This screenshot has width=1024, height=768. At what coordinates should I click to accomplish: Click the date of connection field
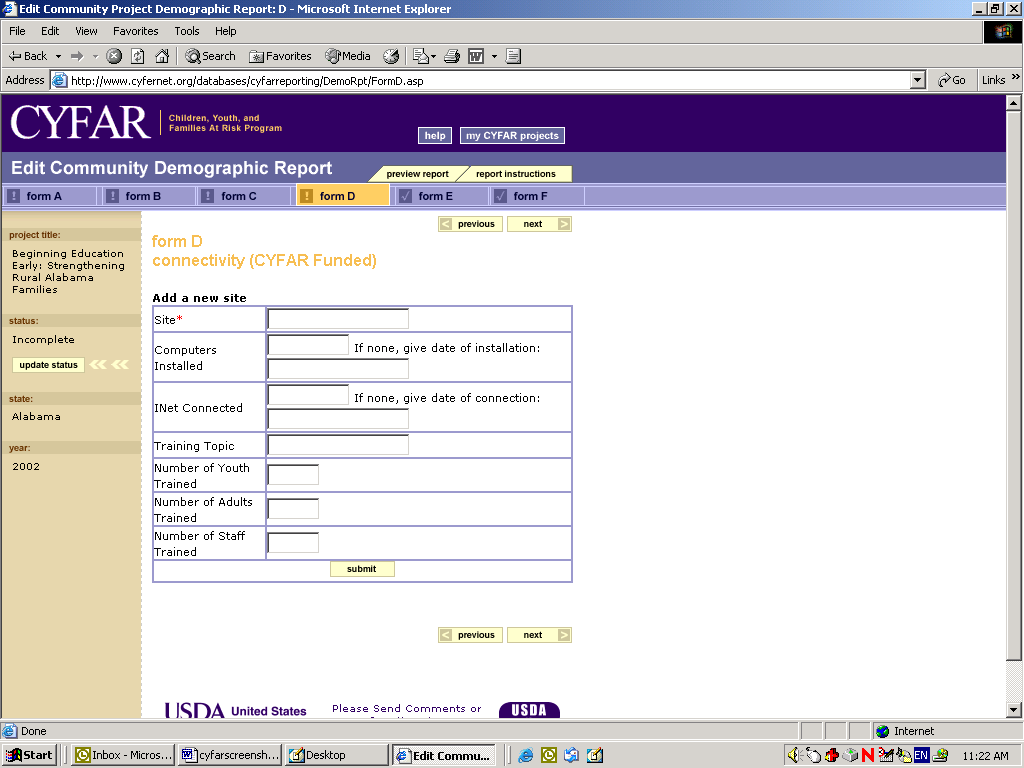(338, 419)
